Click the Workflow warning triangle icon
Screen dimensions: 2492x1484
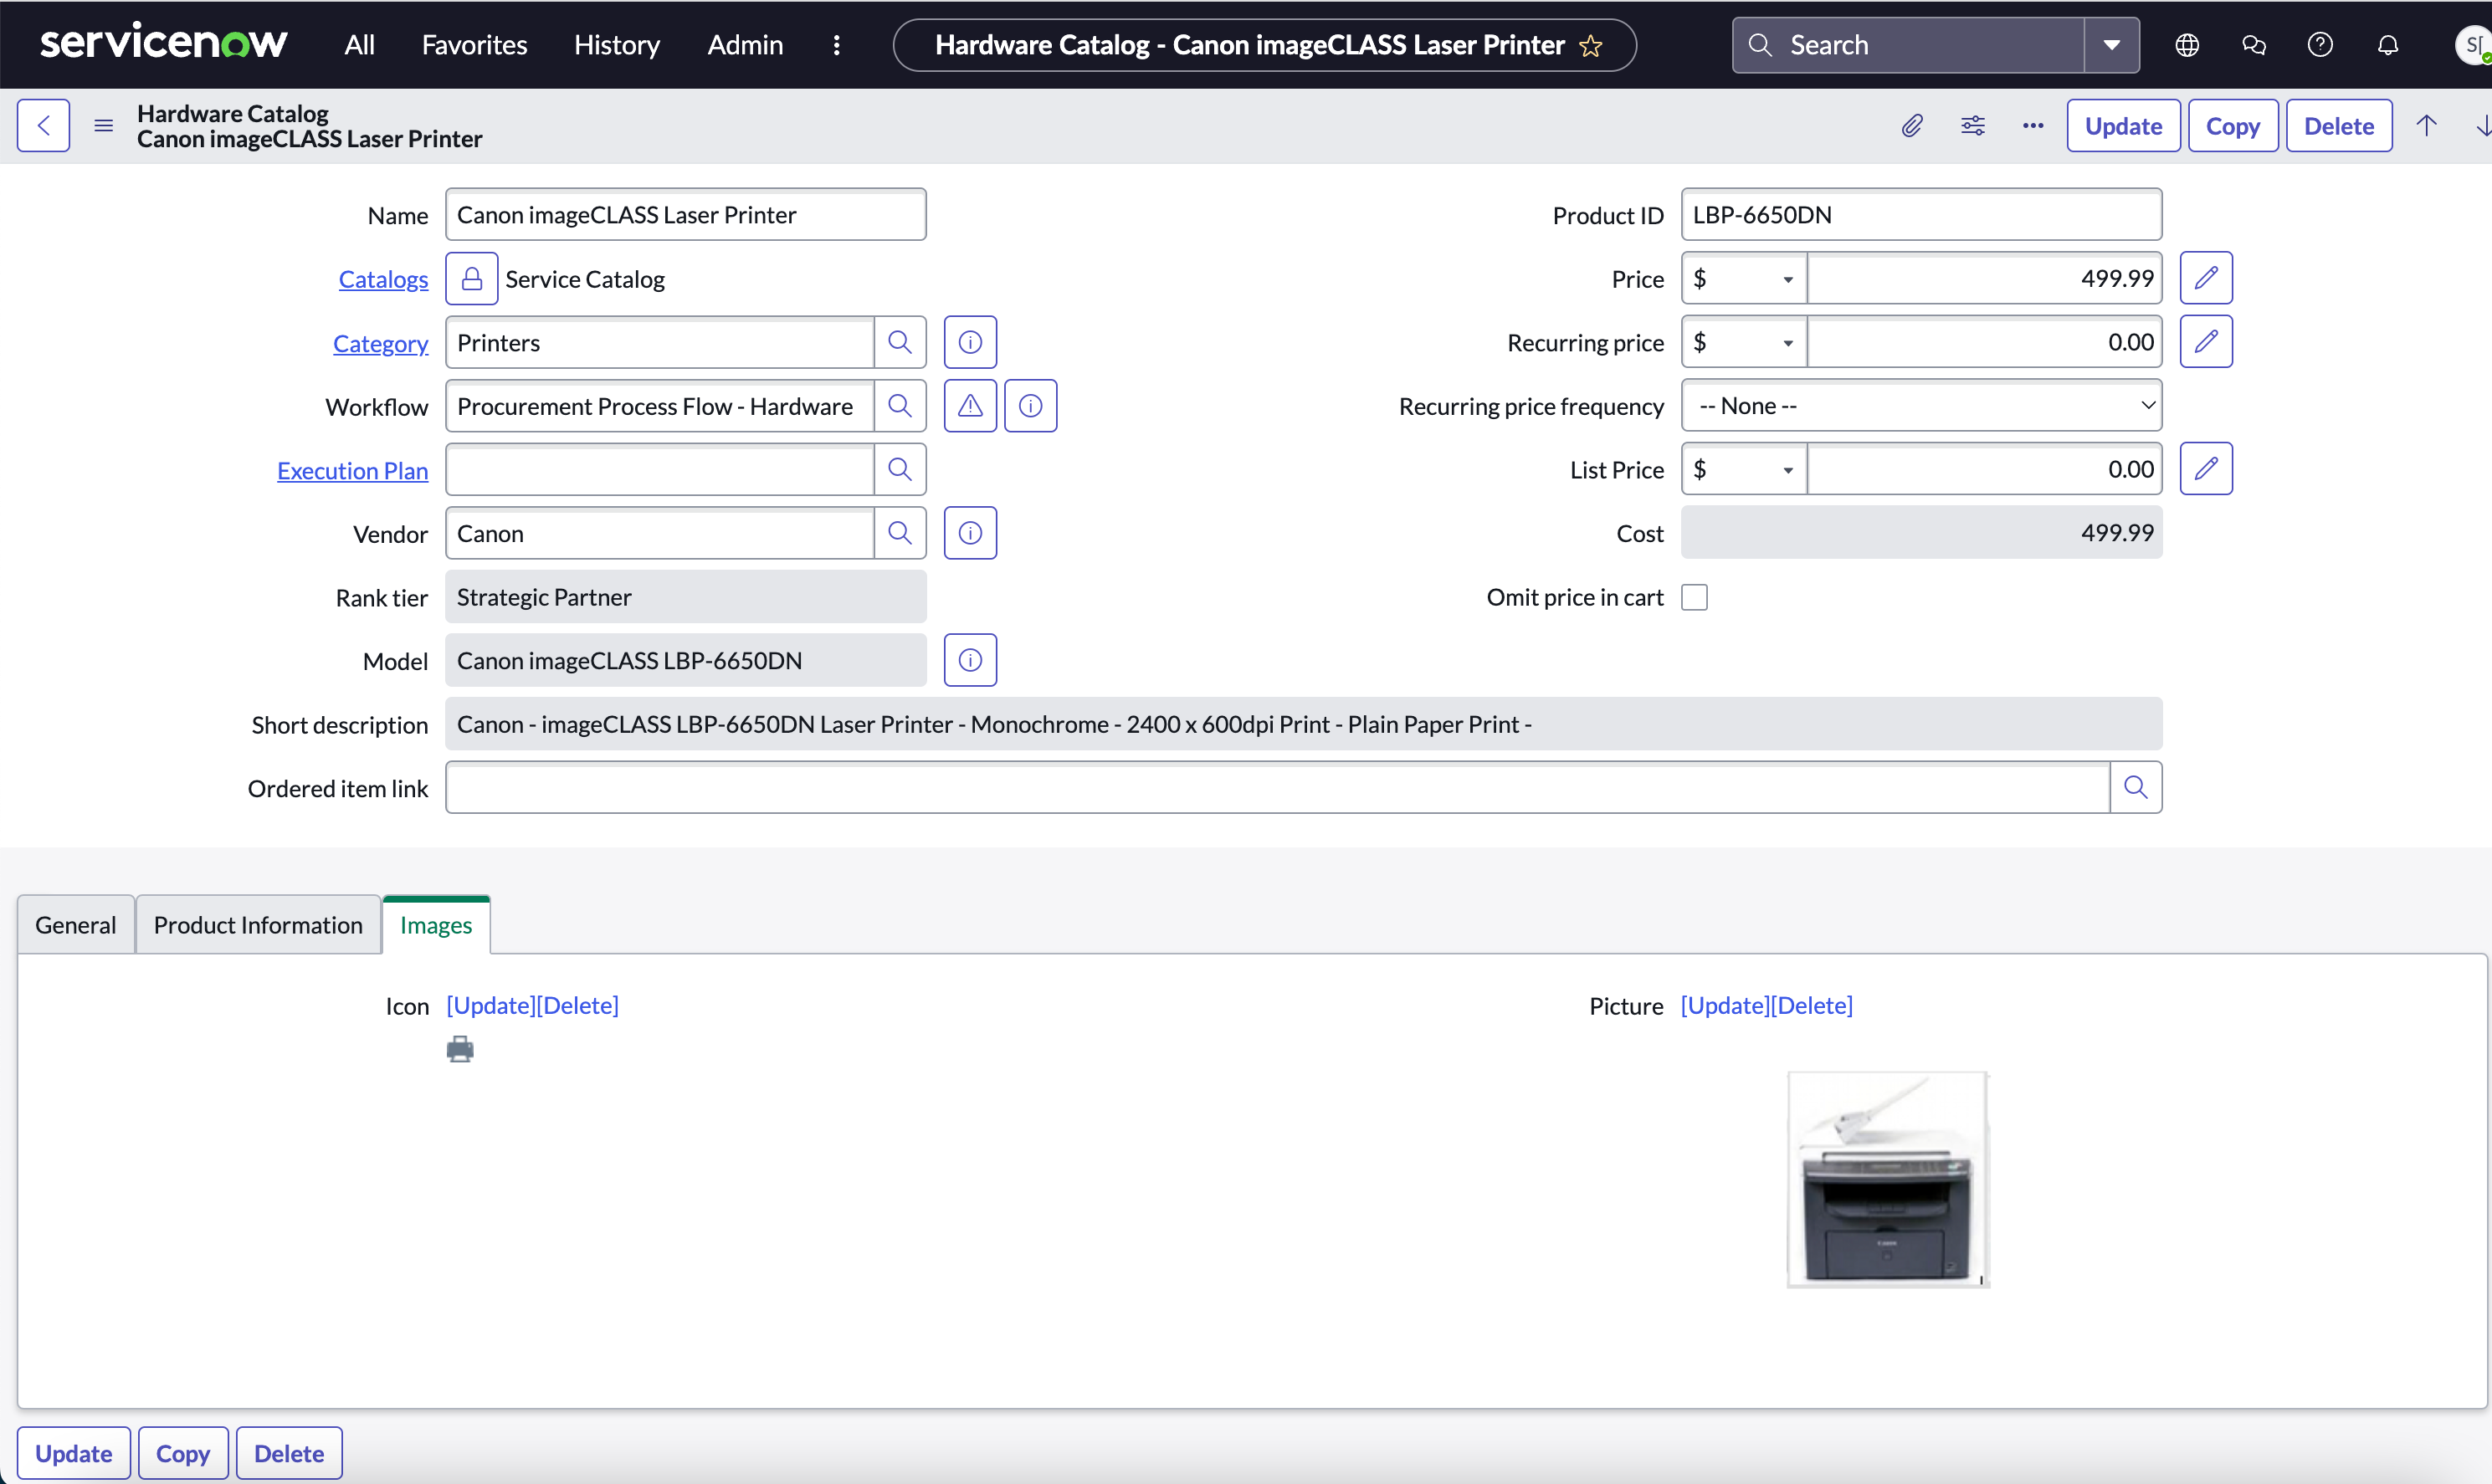coord(970,406)
